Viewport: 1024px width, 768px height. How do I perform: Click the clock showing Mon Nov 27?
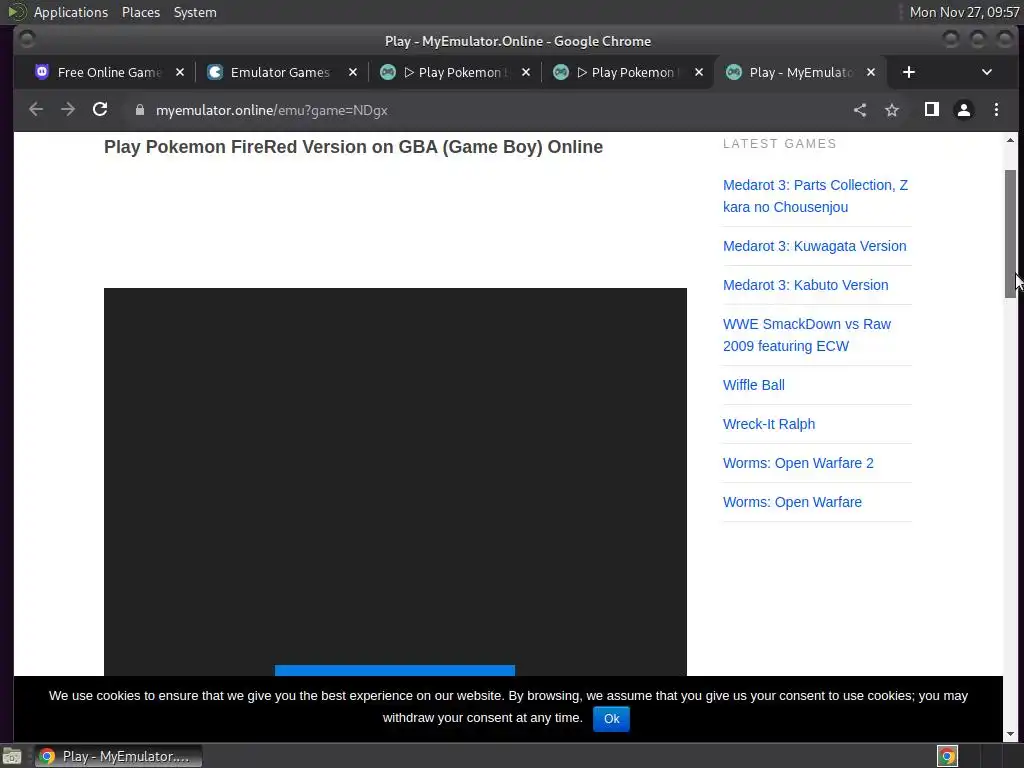pyautogui.click(x=964, y=12)
